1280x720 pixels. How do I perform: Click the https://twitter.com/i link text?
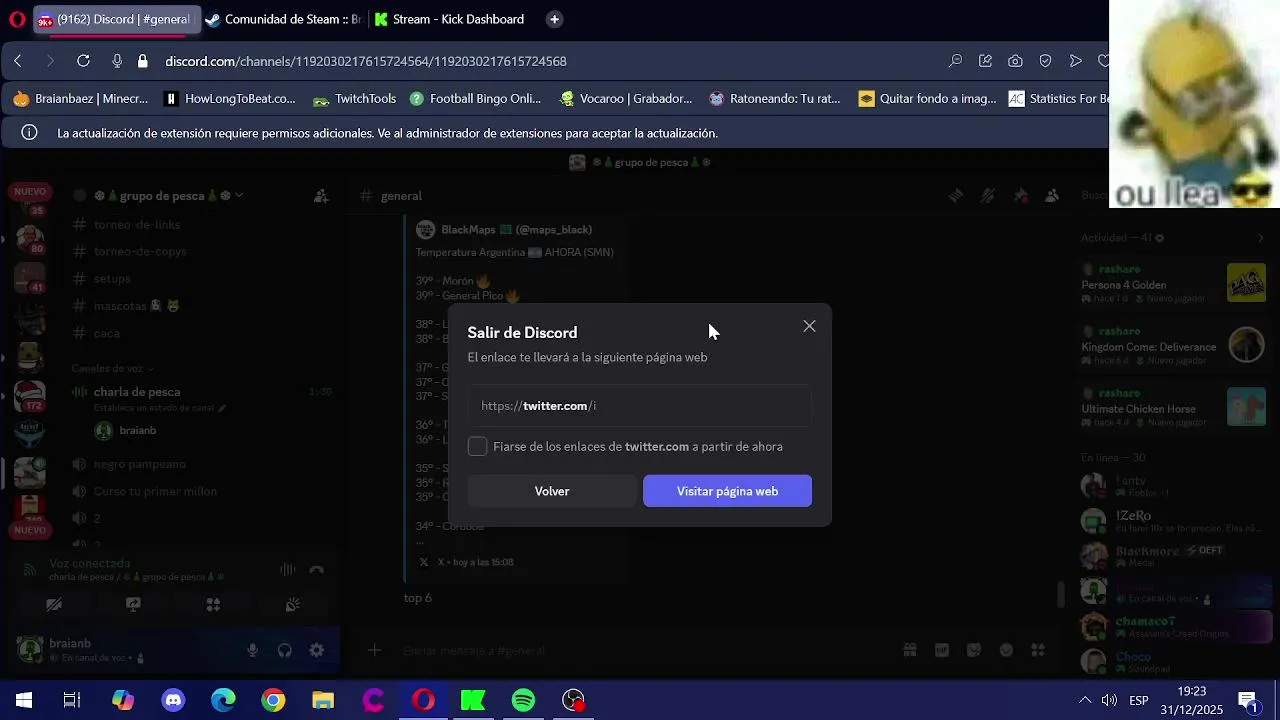[x=538, y=406]
